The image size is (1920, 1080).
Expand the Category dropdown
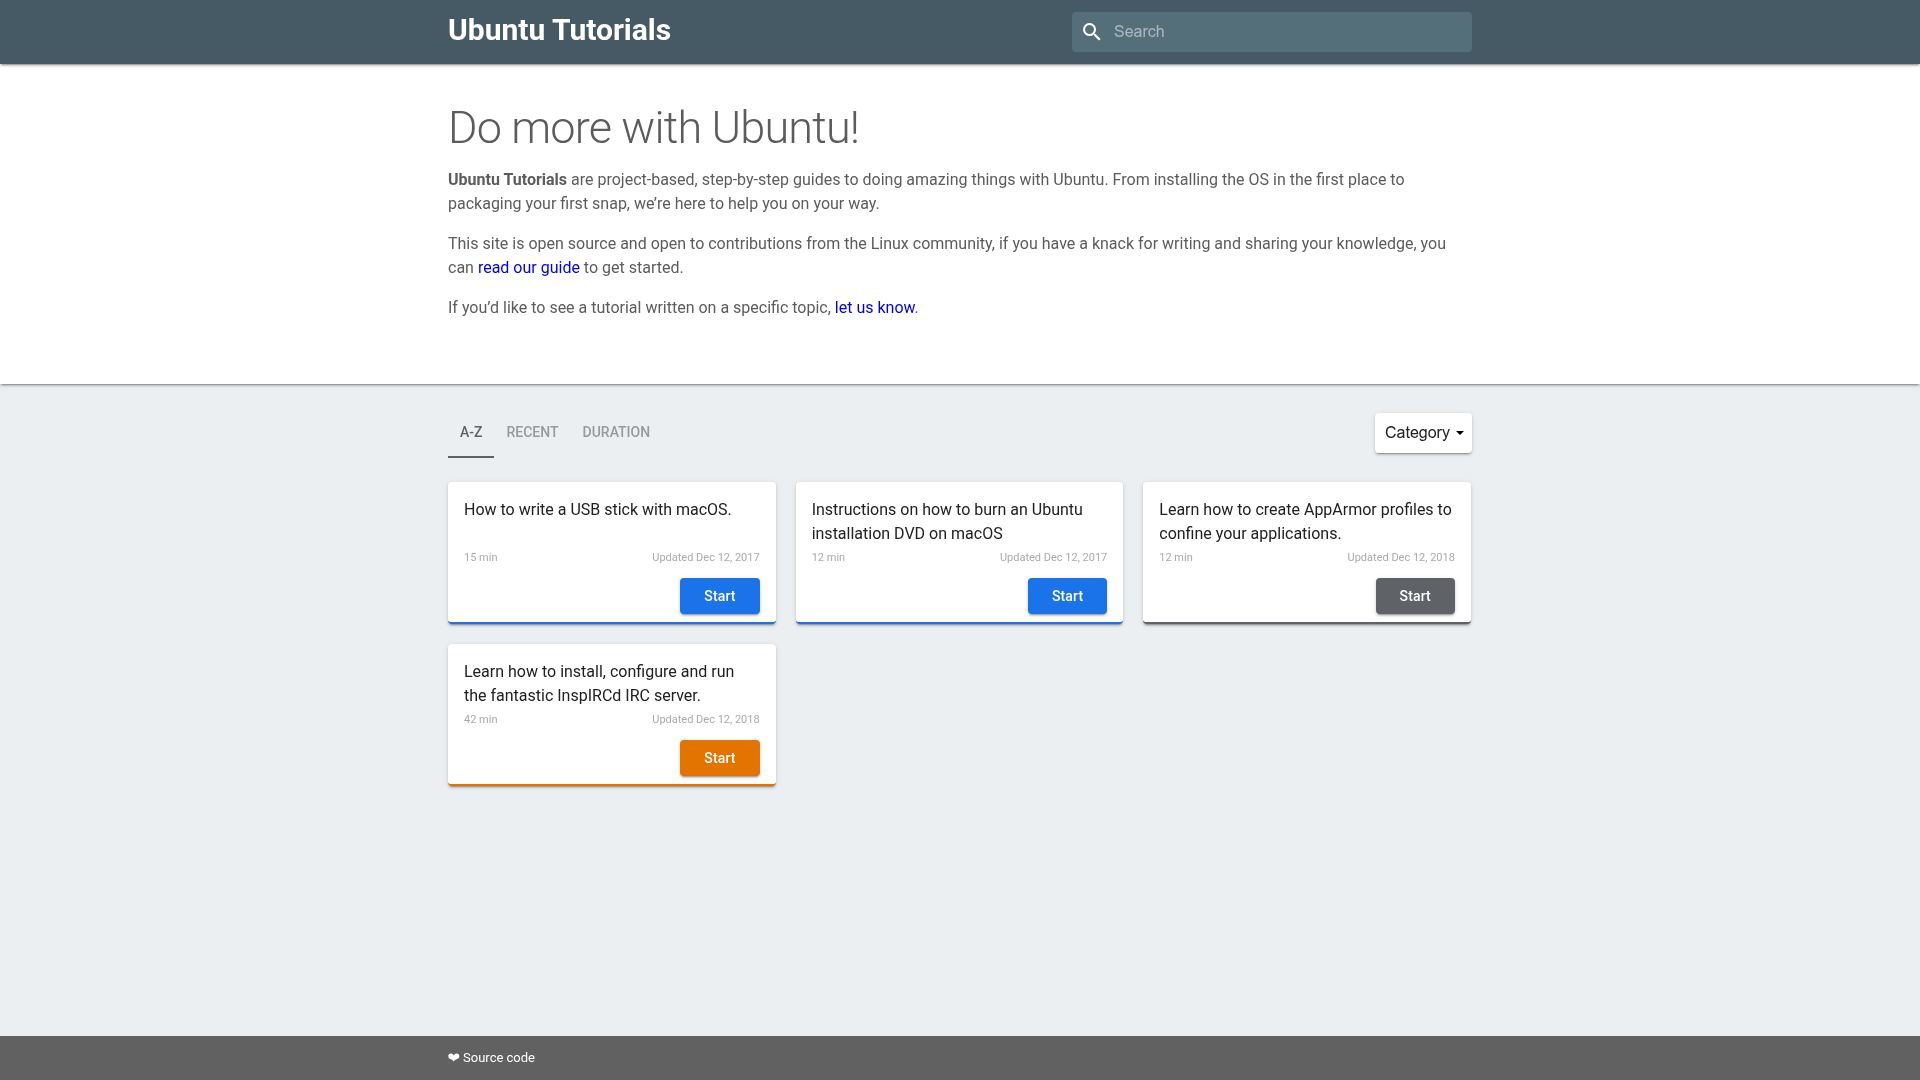pos(1423,433)
